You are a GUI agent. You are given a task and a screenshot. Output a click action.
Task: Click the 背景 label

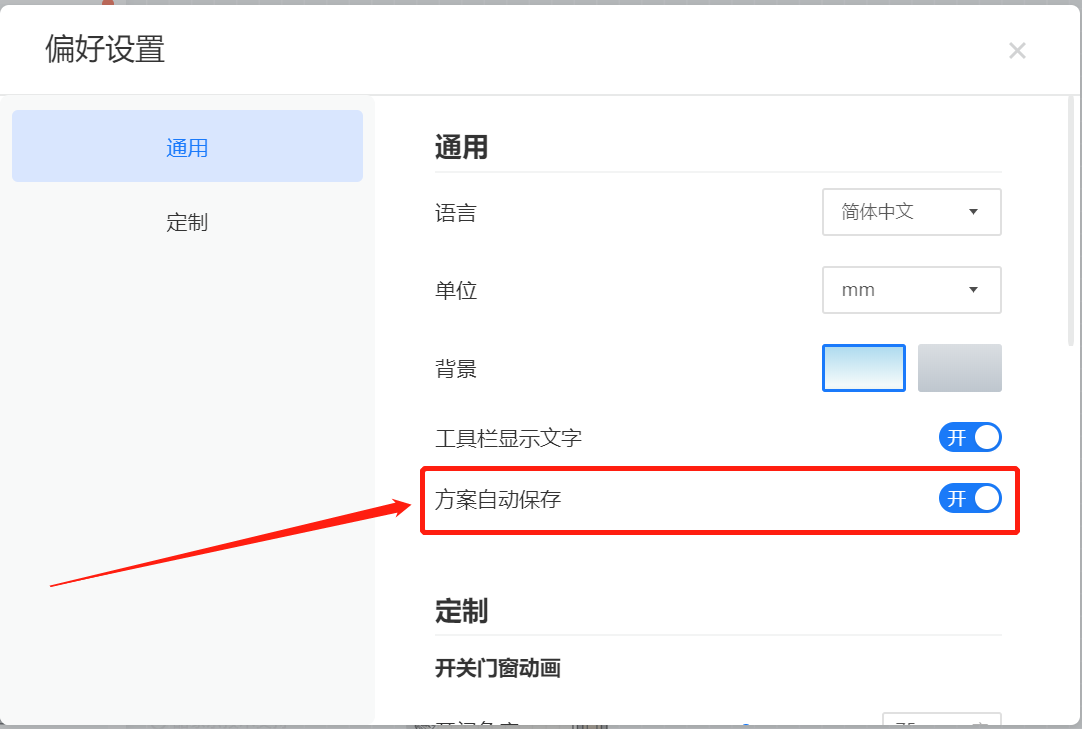[x=455, y=369]
